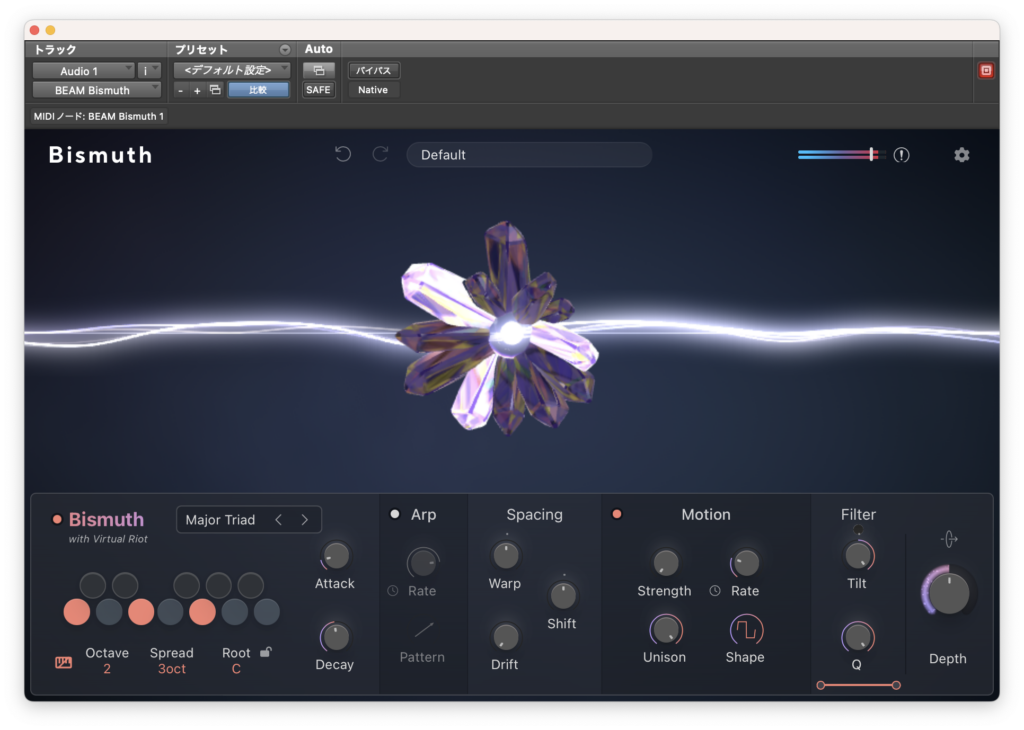Click the バイパス bypass button
This screenshot has width=1024, height=730.
click(x=374, y=70)
